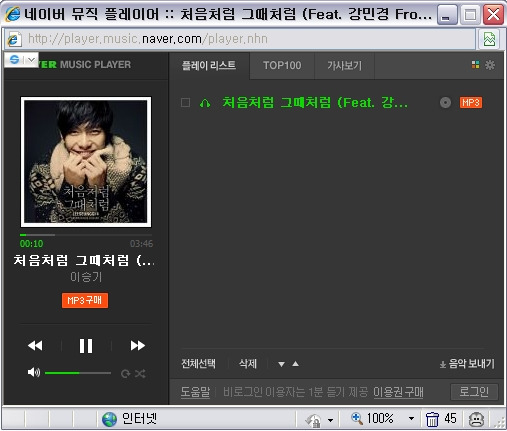Click the 00:10 elapsed time

click(x=31, y=244)
